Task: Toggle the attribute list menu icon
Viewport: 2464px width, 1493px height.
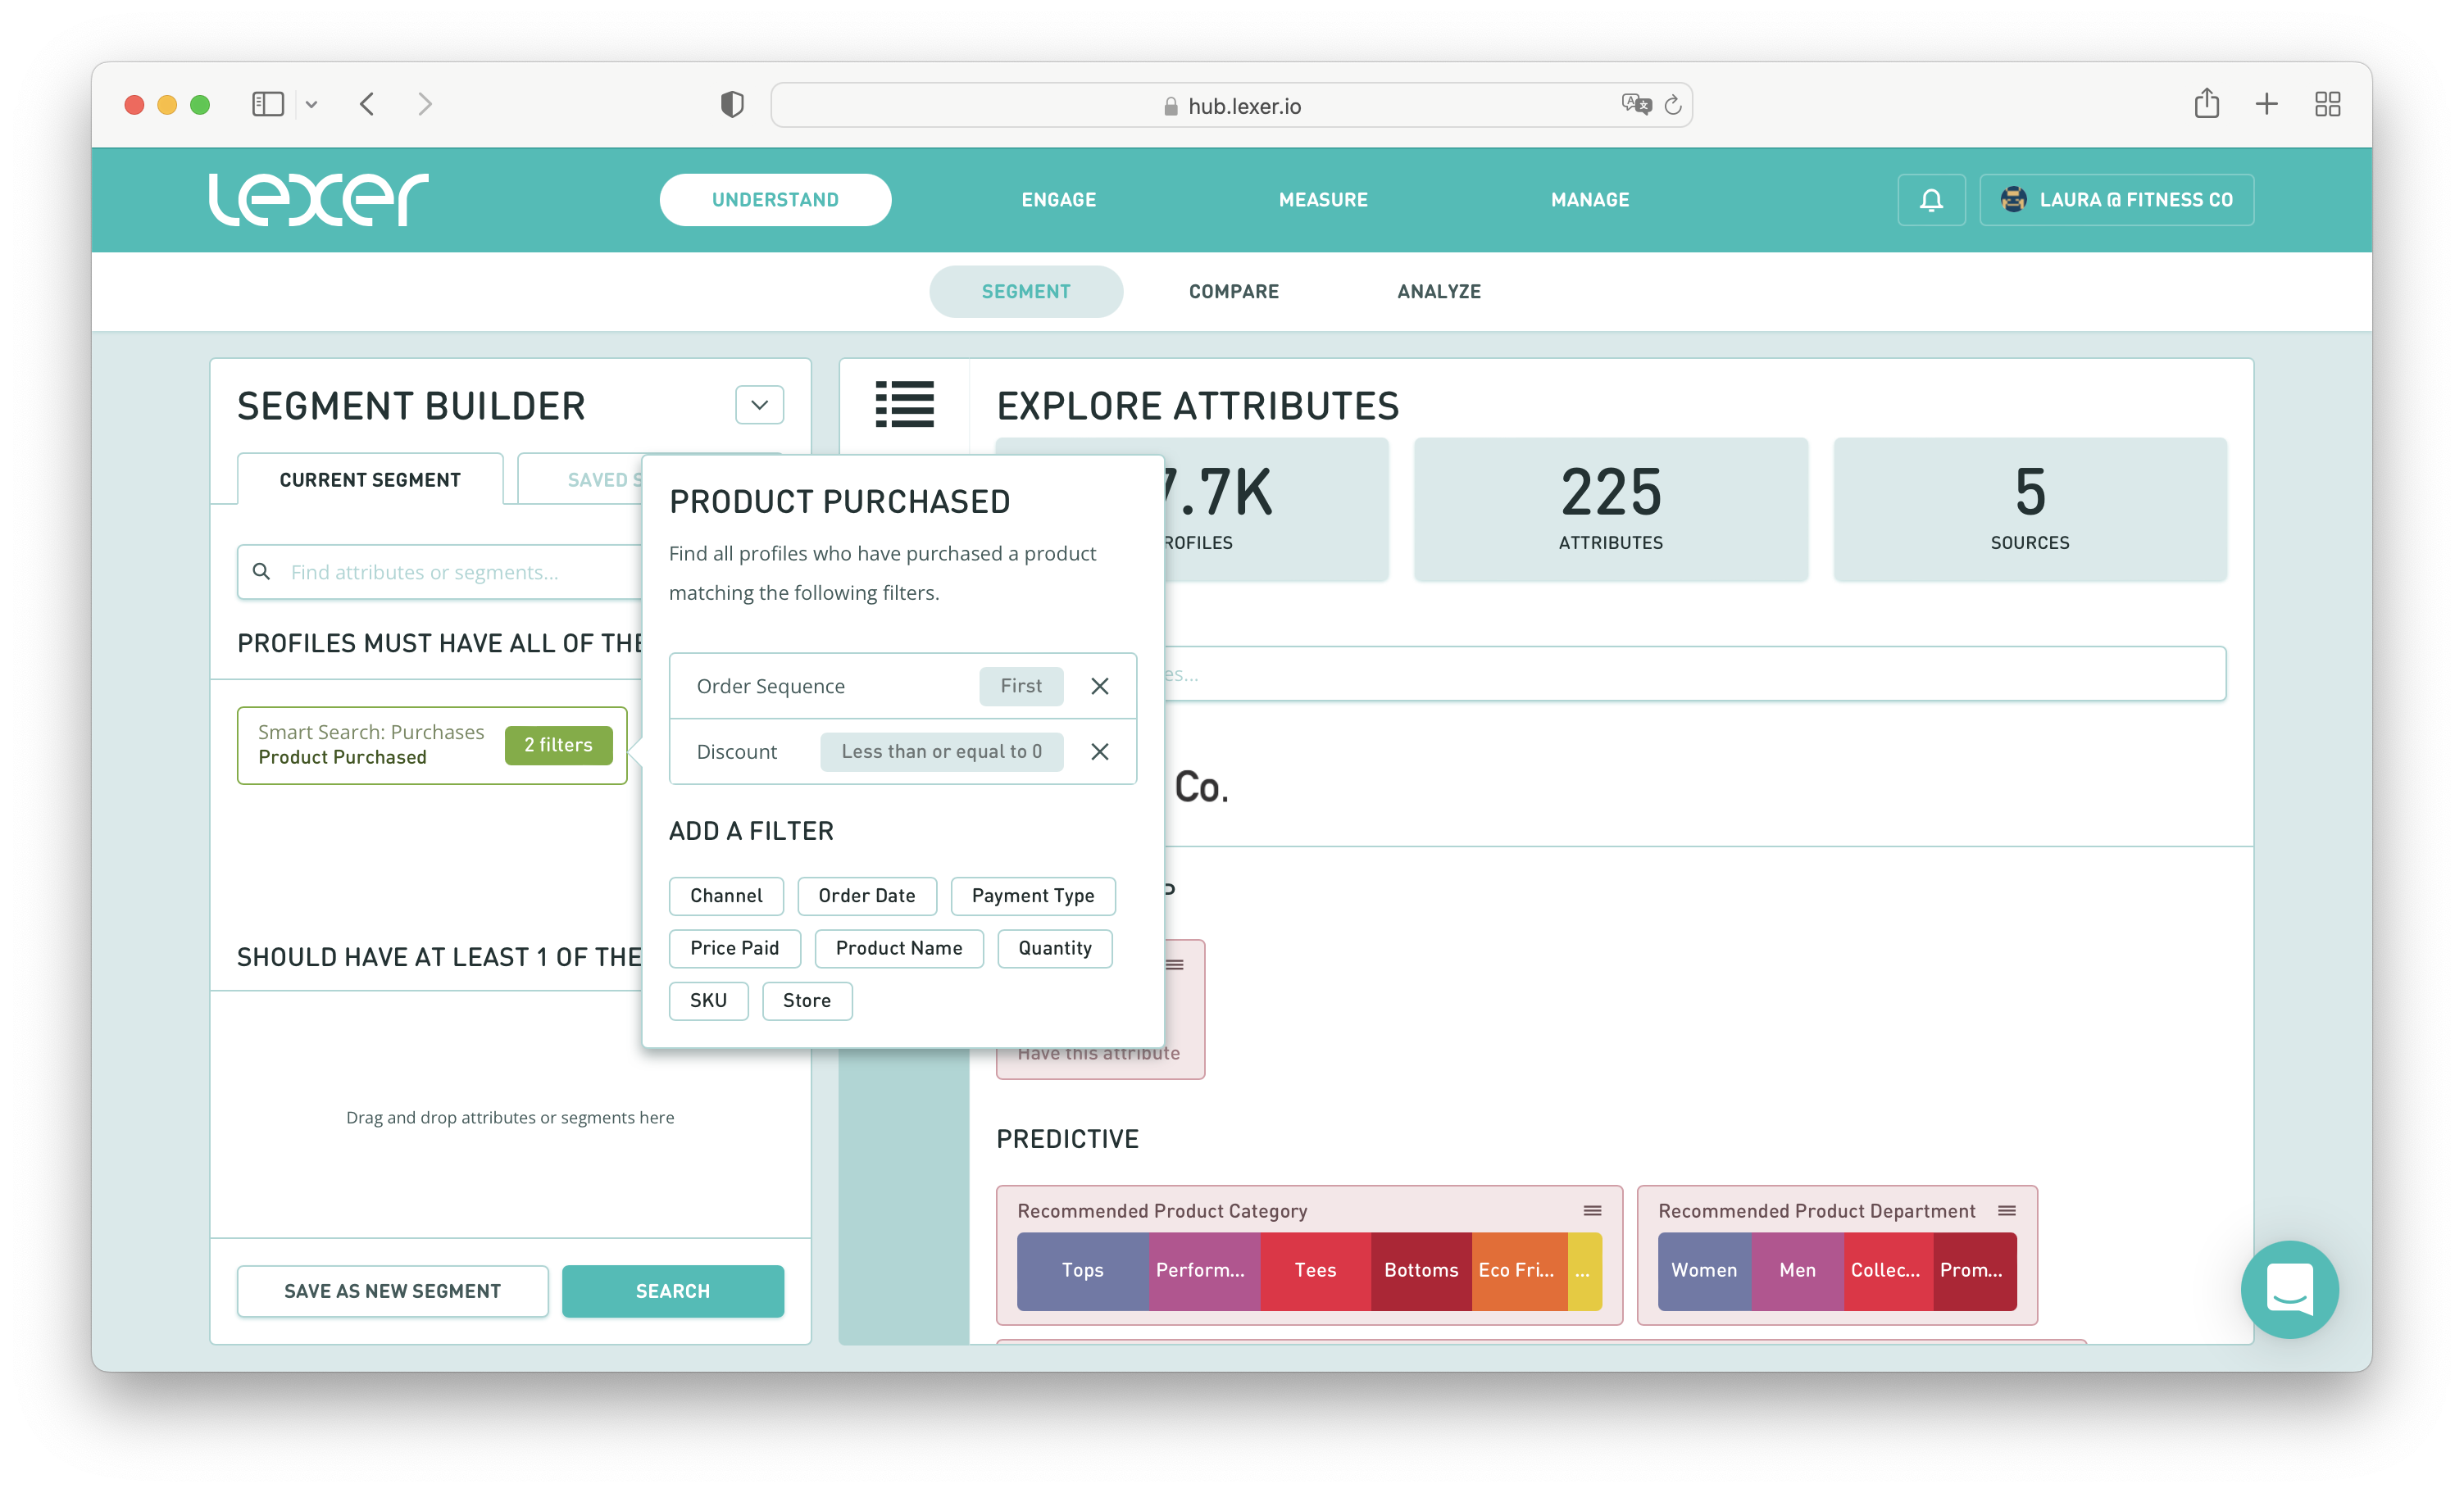Action: coord(904,404)
